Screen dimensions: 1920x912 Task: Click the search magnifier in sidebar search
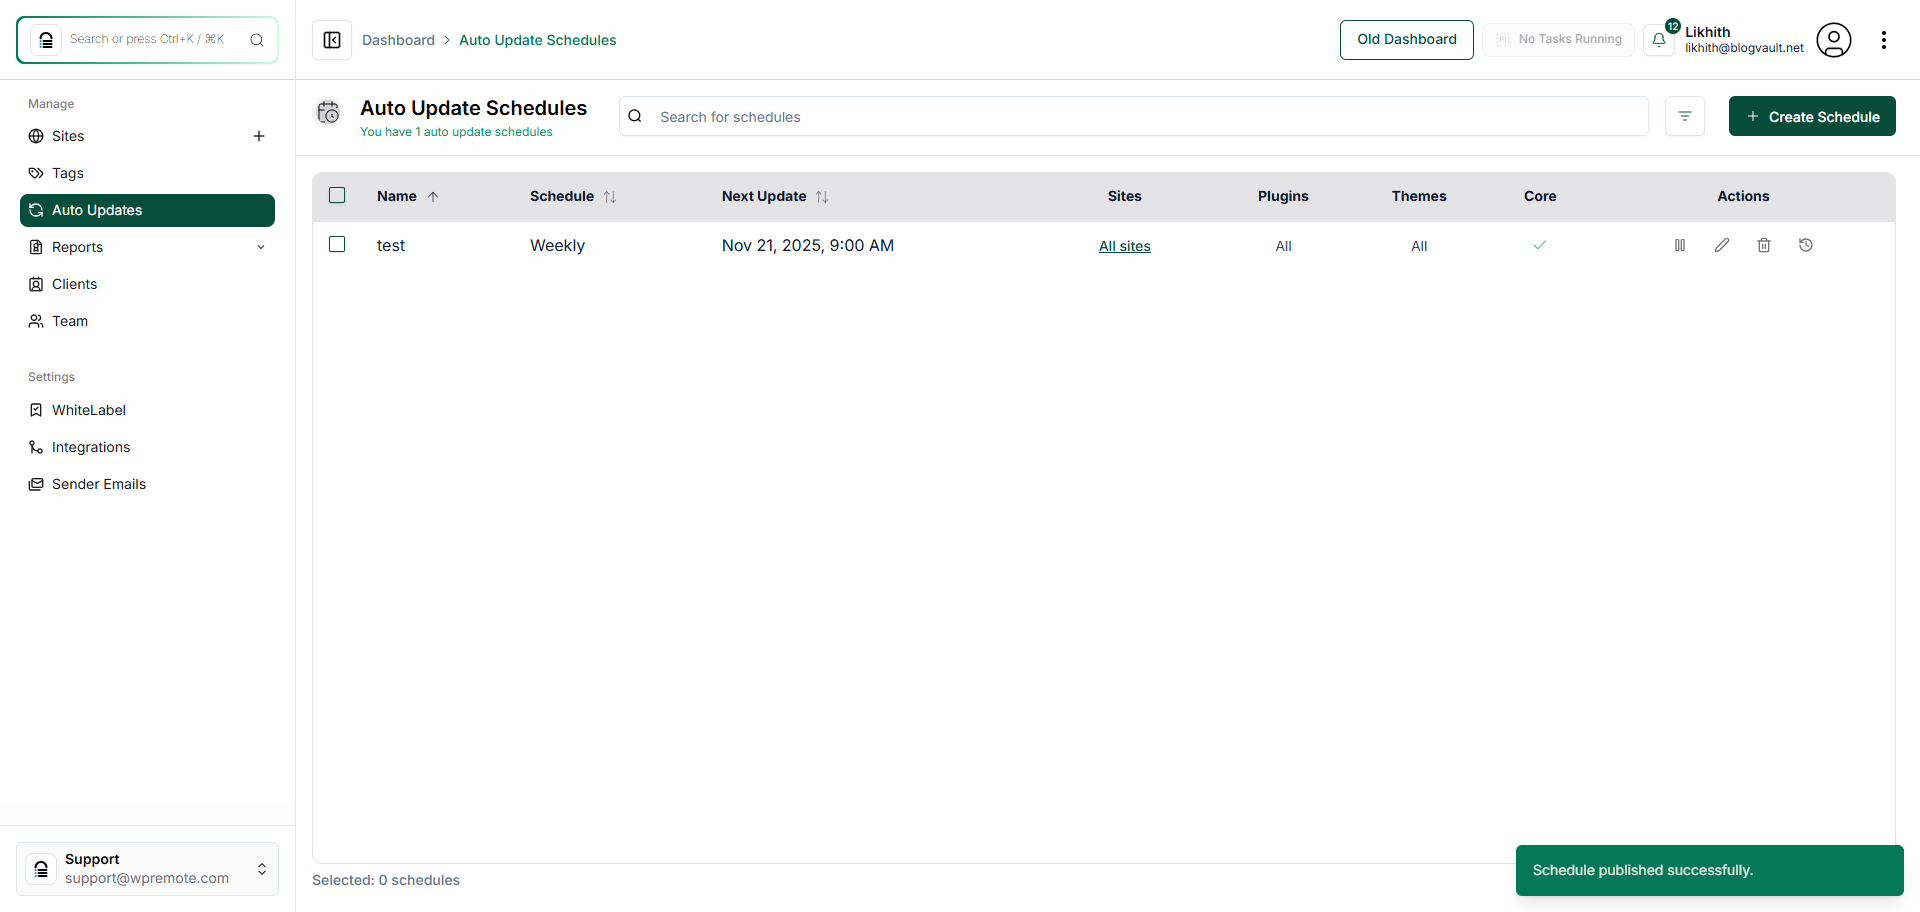tap(257, 40)
